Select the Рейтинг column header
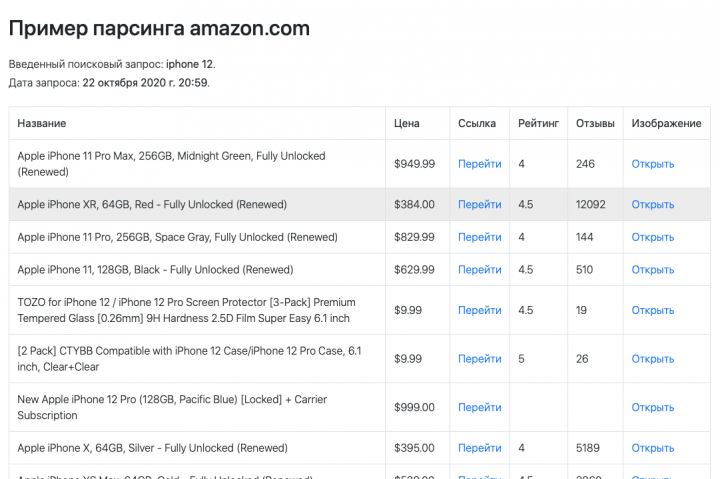Screen dimensions: 720x479 538,123
